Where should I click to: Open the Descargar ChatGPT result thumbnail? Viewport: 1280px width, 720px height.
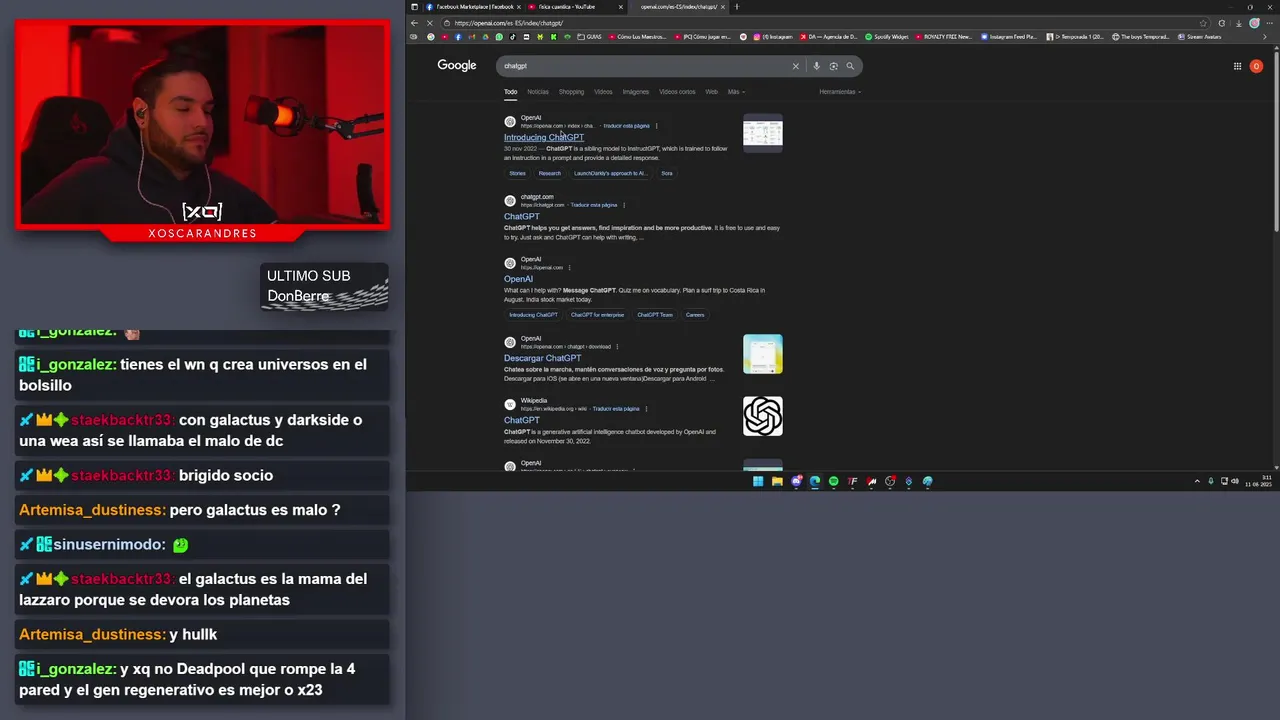[763, 354]
